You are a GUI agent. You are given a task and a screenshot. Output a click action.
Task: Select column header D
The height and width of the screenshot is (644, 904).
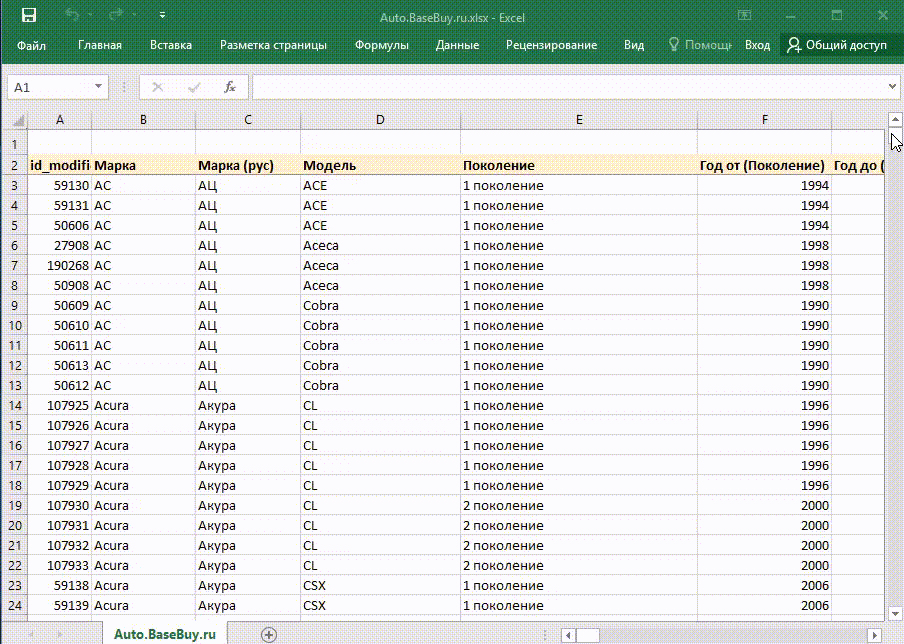pos(380,120)
